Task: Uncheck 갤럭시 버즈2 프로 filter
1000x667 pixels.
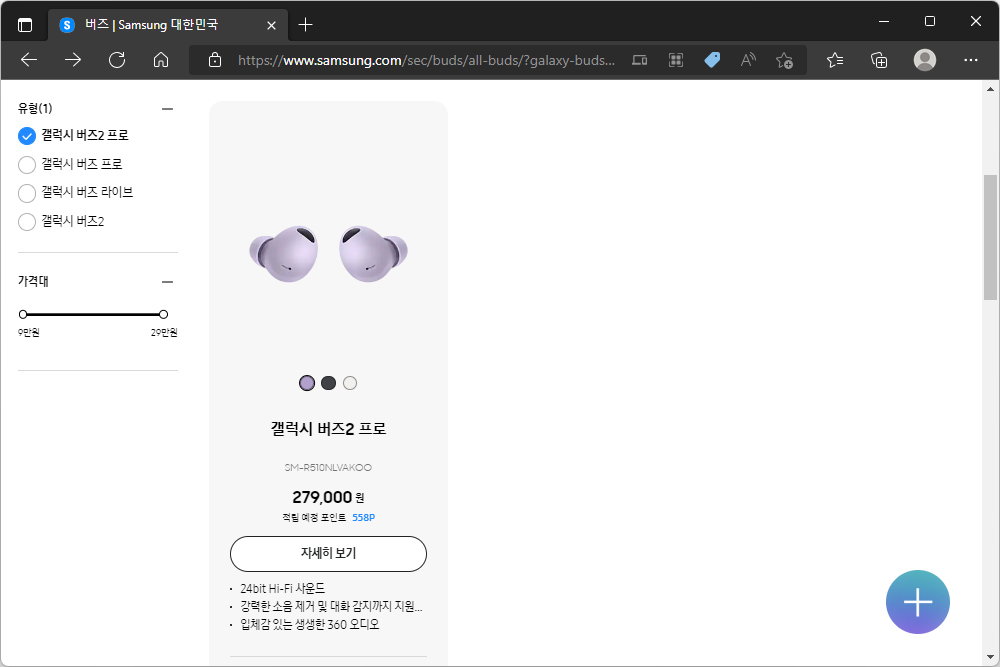Action: pos(27,136)
